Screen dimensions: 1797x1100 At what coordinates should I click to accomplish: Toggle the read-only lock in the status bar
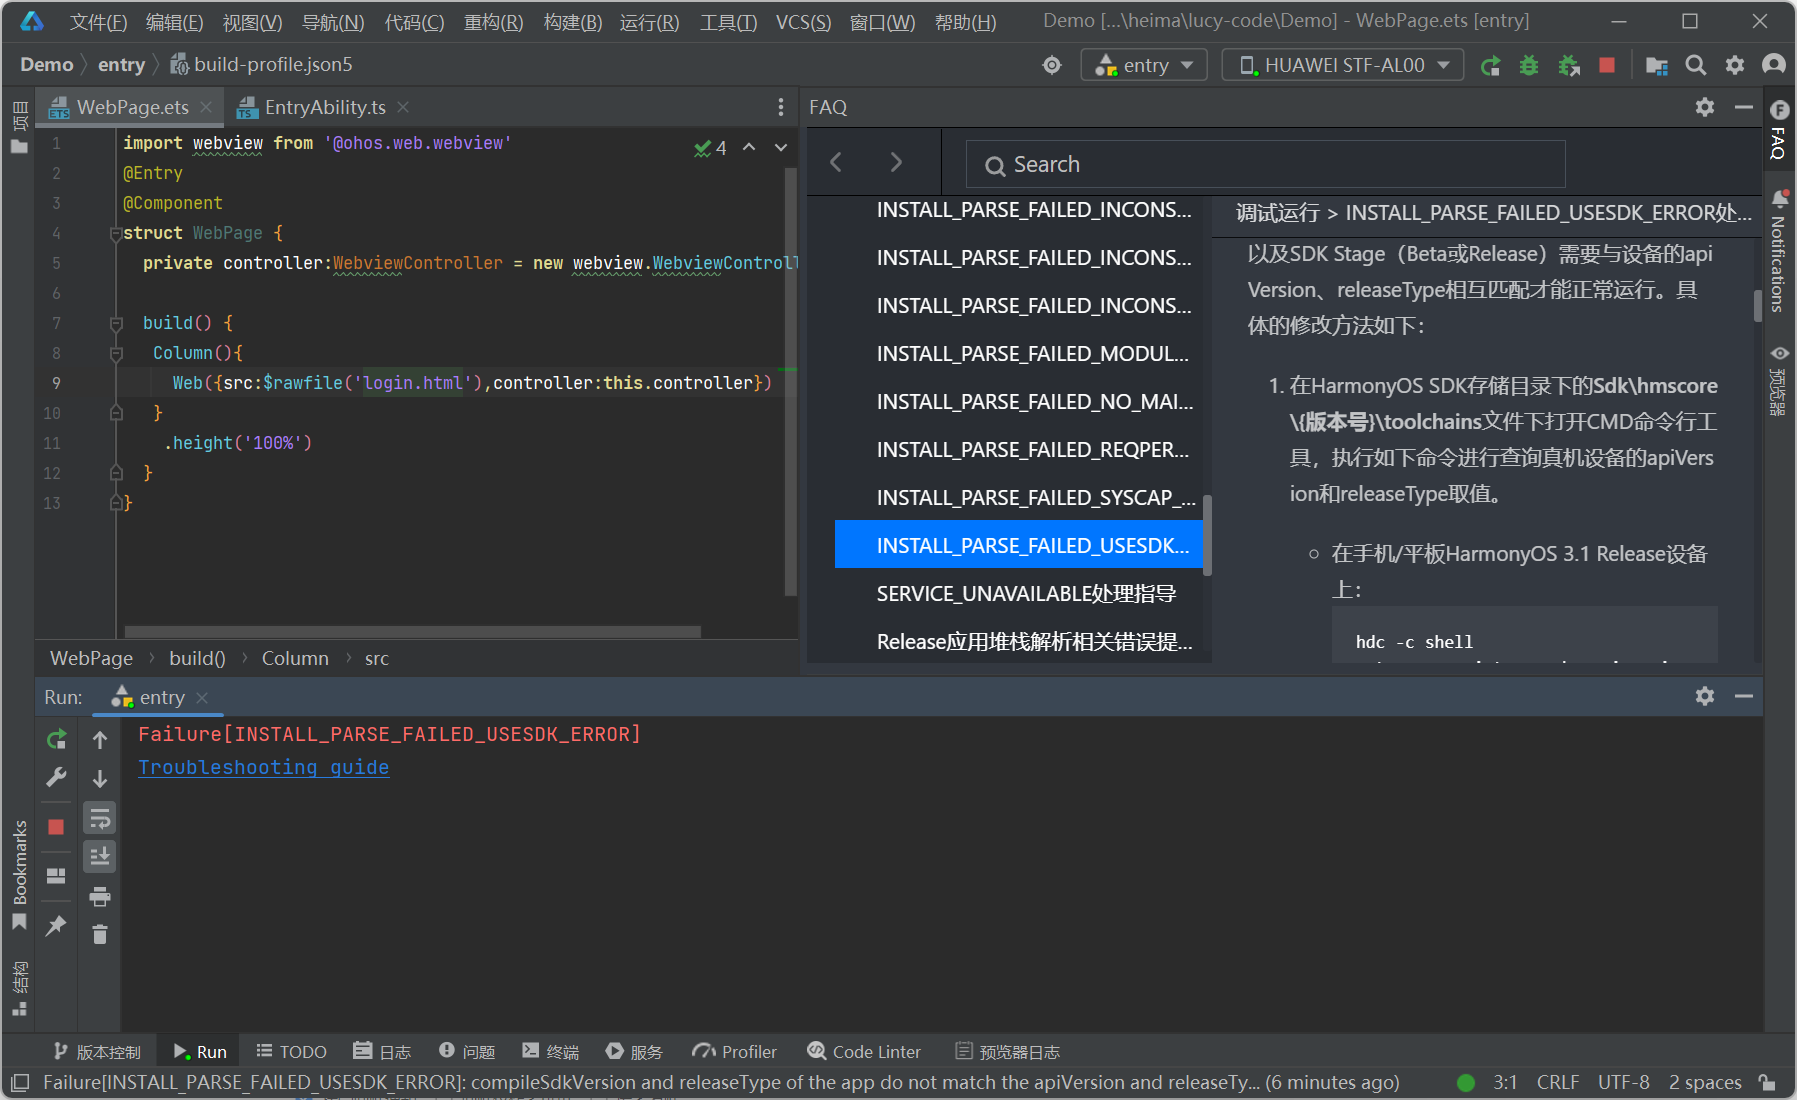coord(1768,1082)
